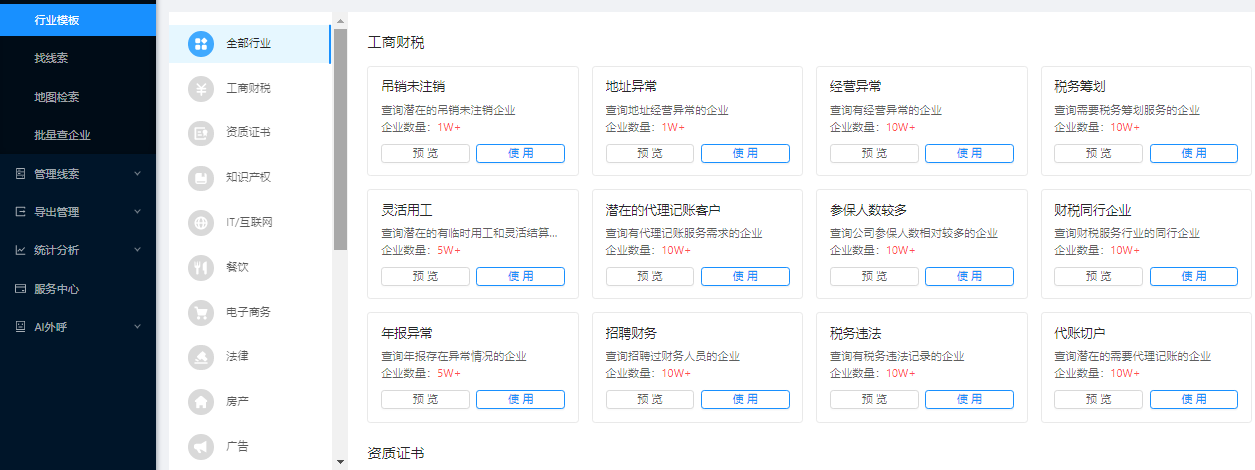Click the AI外呼 sidebar icon

point(20,327)
